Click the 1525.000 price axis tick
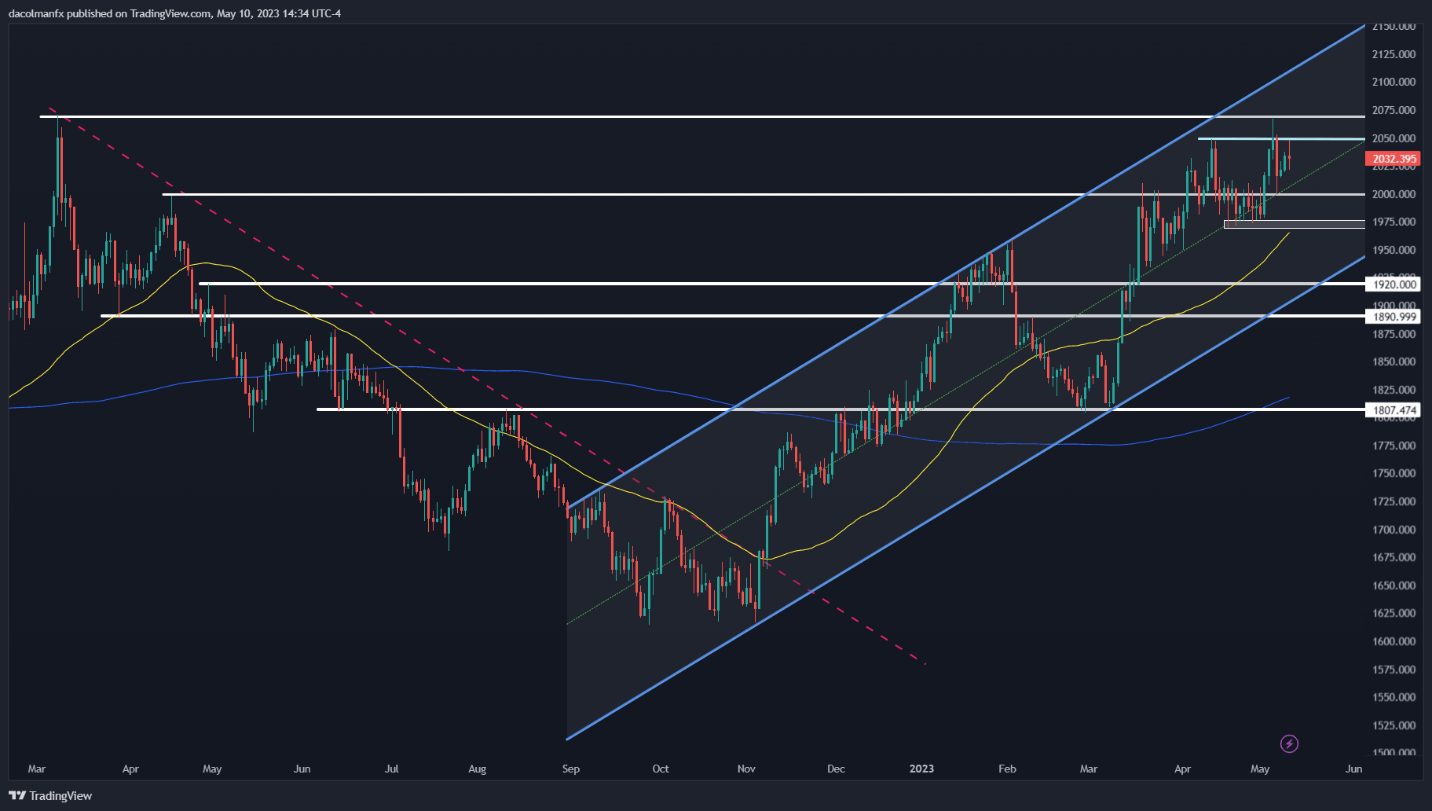This screenshot has width=1432, height=811. 1396,725
